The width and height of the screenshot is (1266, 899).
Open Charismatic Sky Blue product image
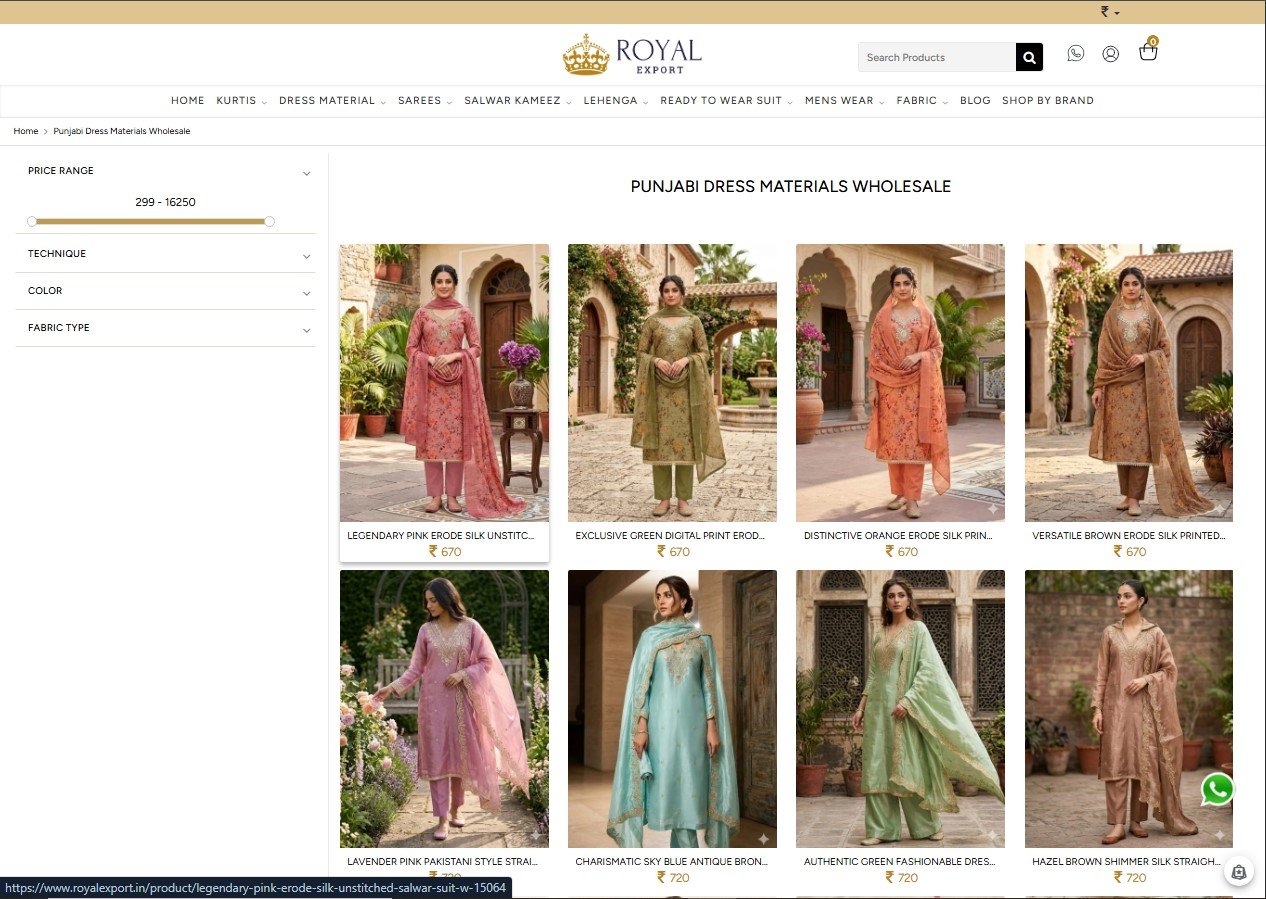(672, 709)
